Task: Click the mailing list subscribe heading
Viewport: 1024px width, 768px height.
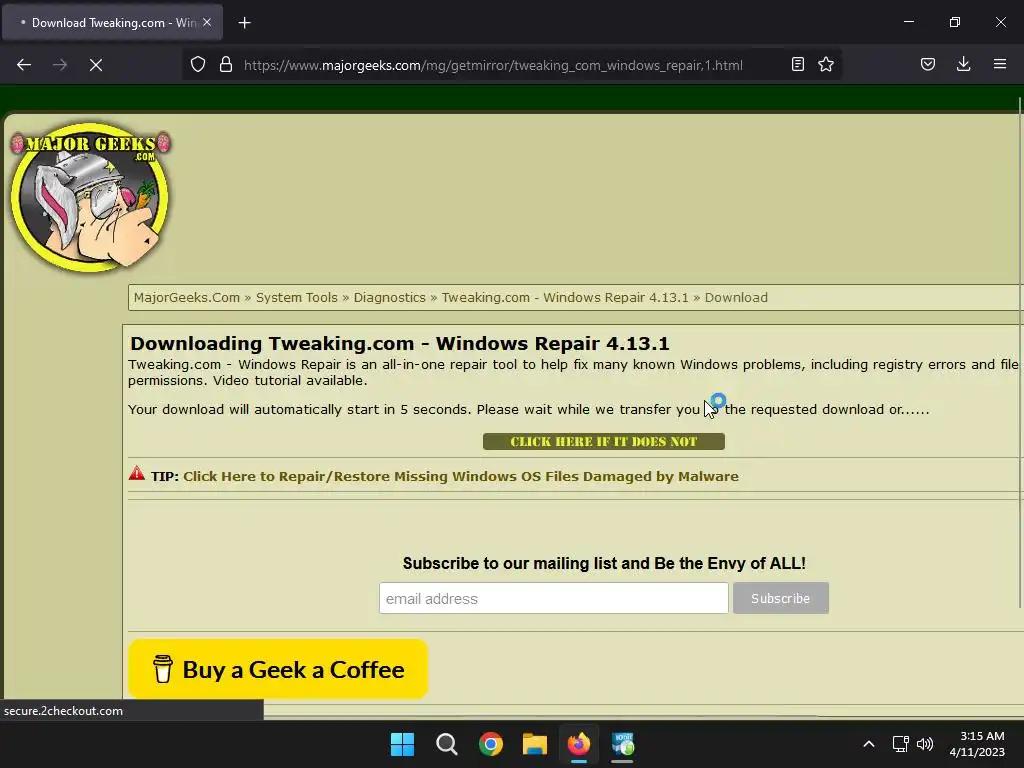Action: pos(604,564)
